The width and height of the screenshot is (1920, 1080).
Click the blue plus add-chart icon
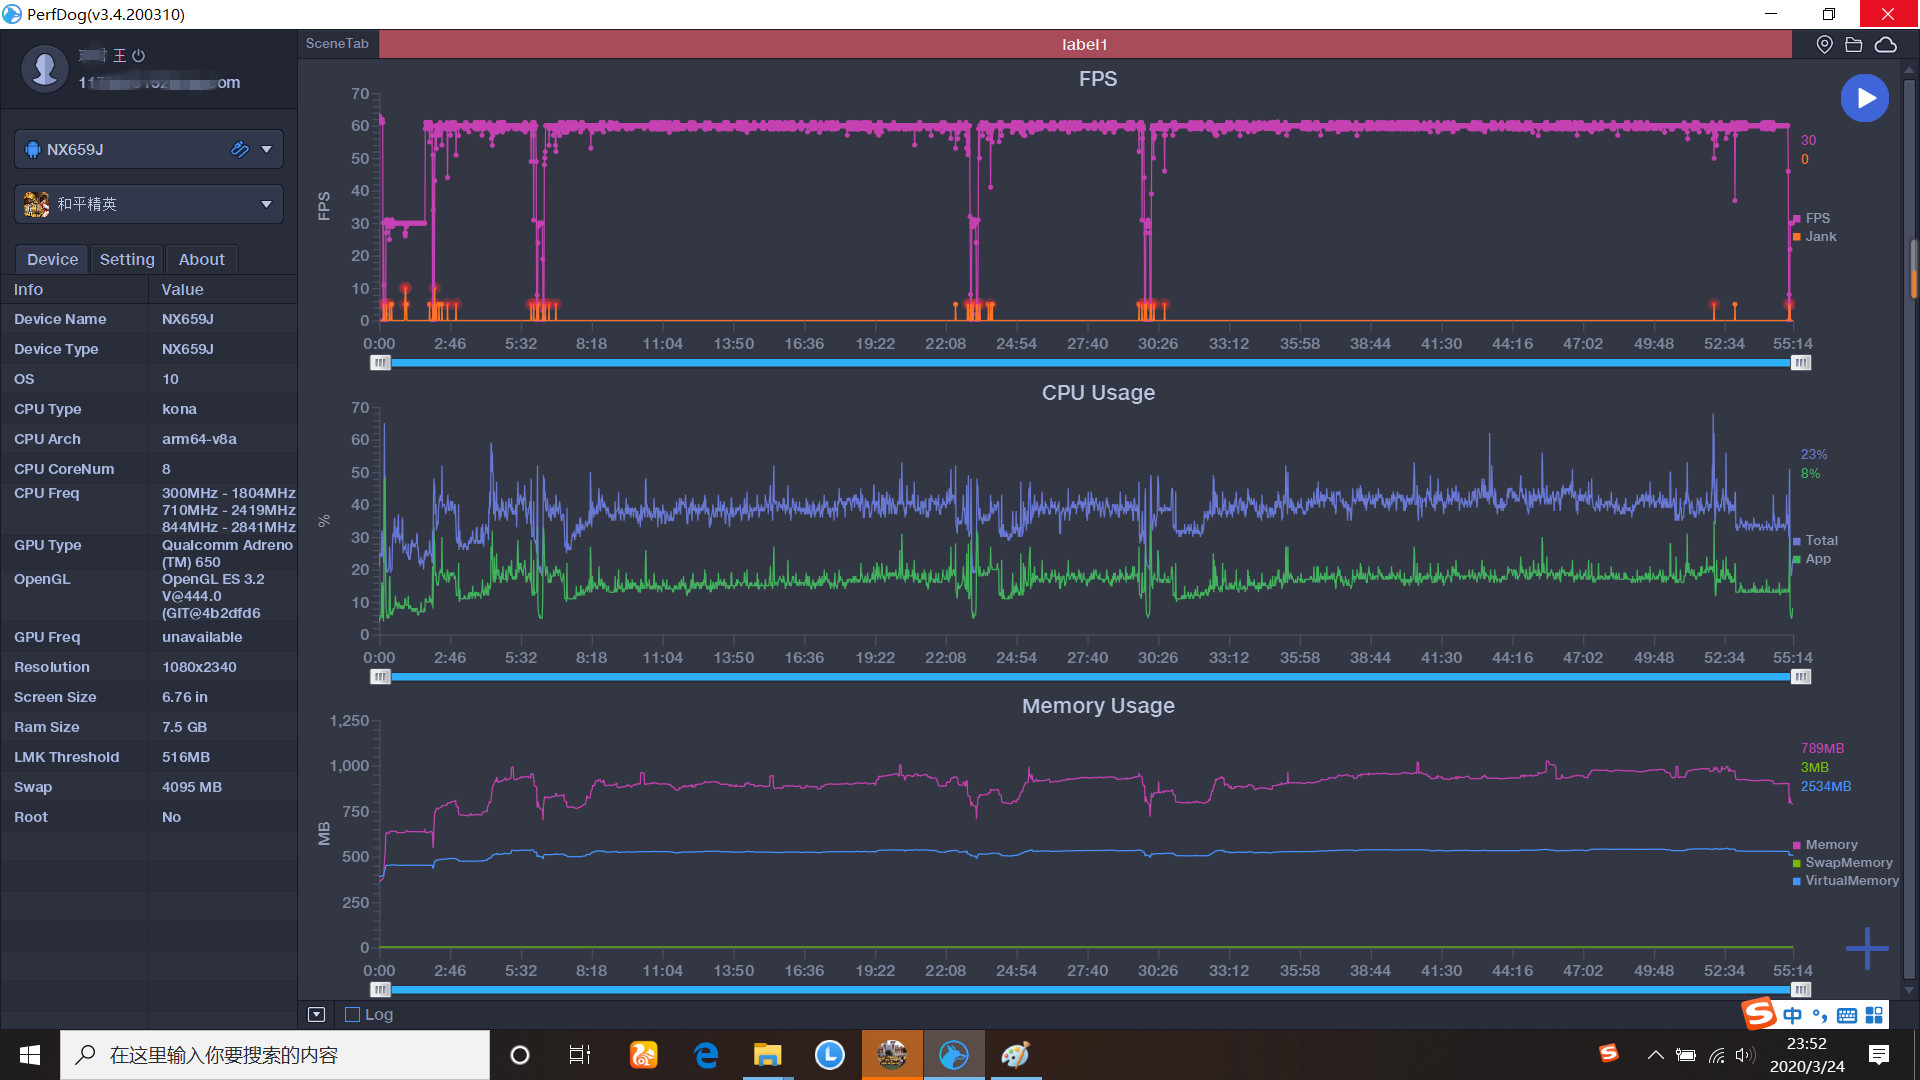(1866, 948)
